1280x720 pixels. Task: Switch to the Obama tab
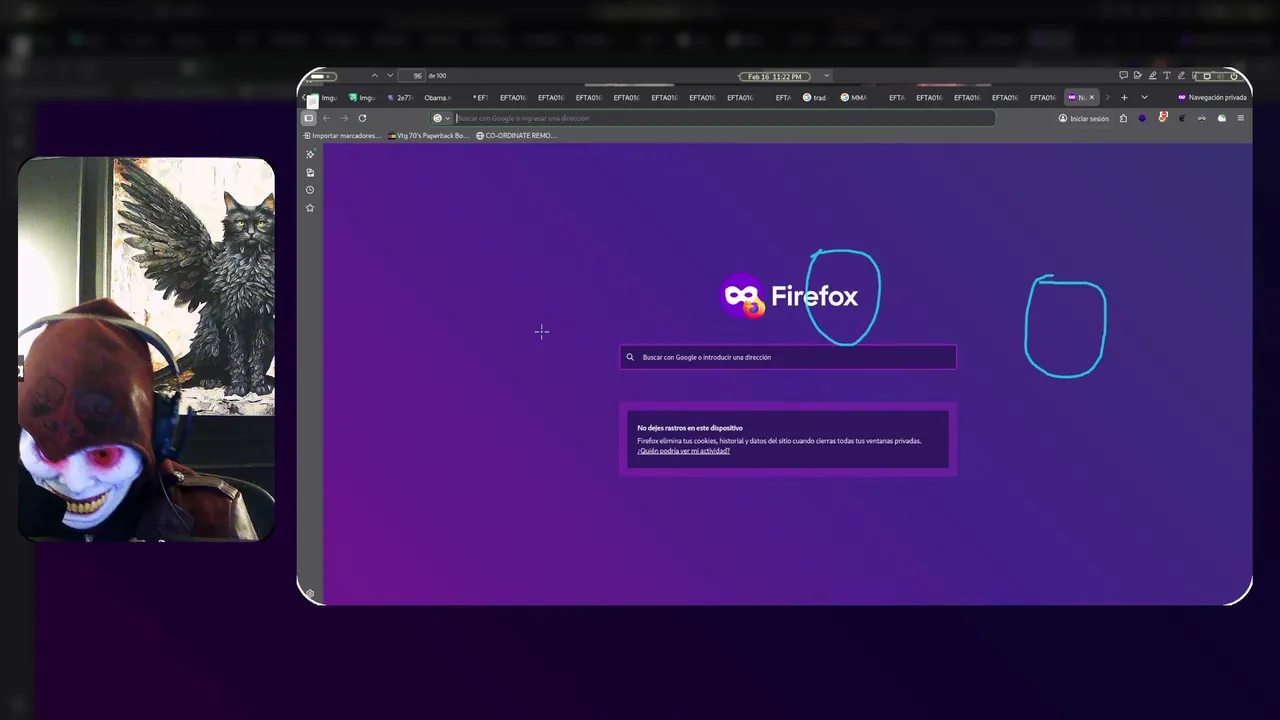pos(437,98)
